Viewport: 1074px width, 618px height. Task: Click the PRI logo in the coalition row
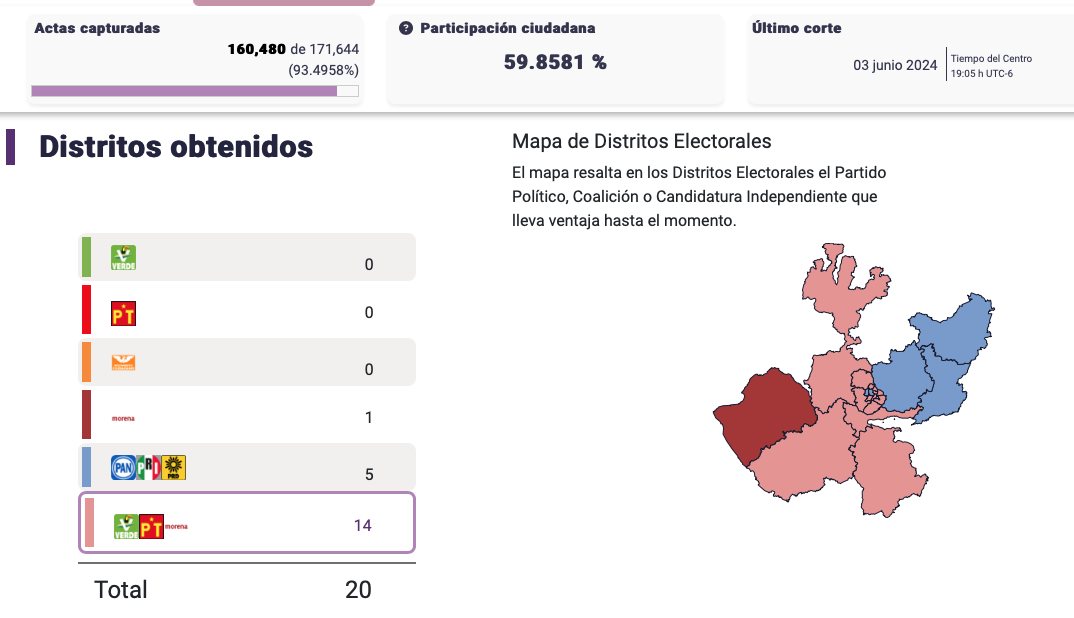(x=148, y=467)
